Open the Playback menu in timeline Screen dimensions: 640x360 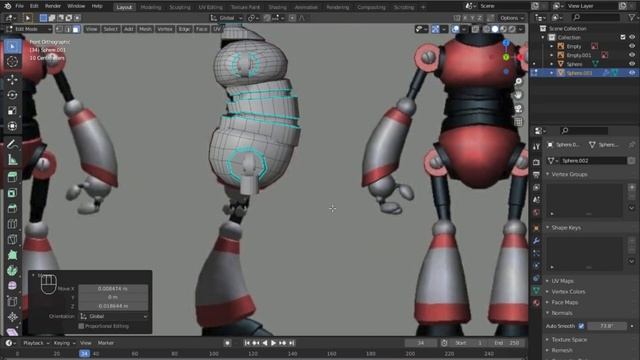[36, 343]
